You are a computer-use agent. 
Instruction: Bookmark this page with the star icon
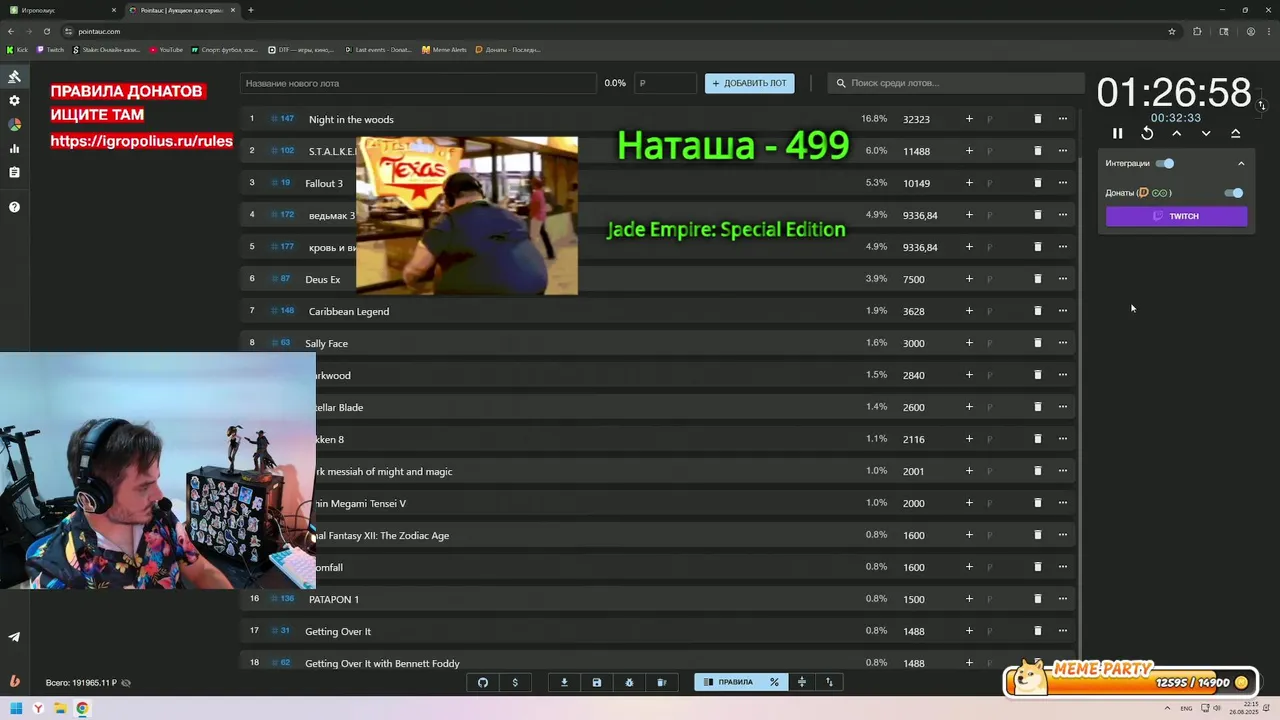1172,31
